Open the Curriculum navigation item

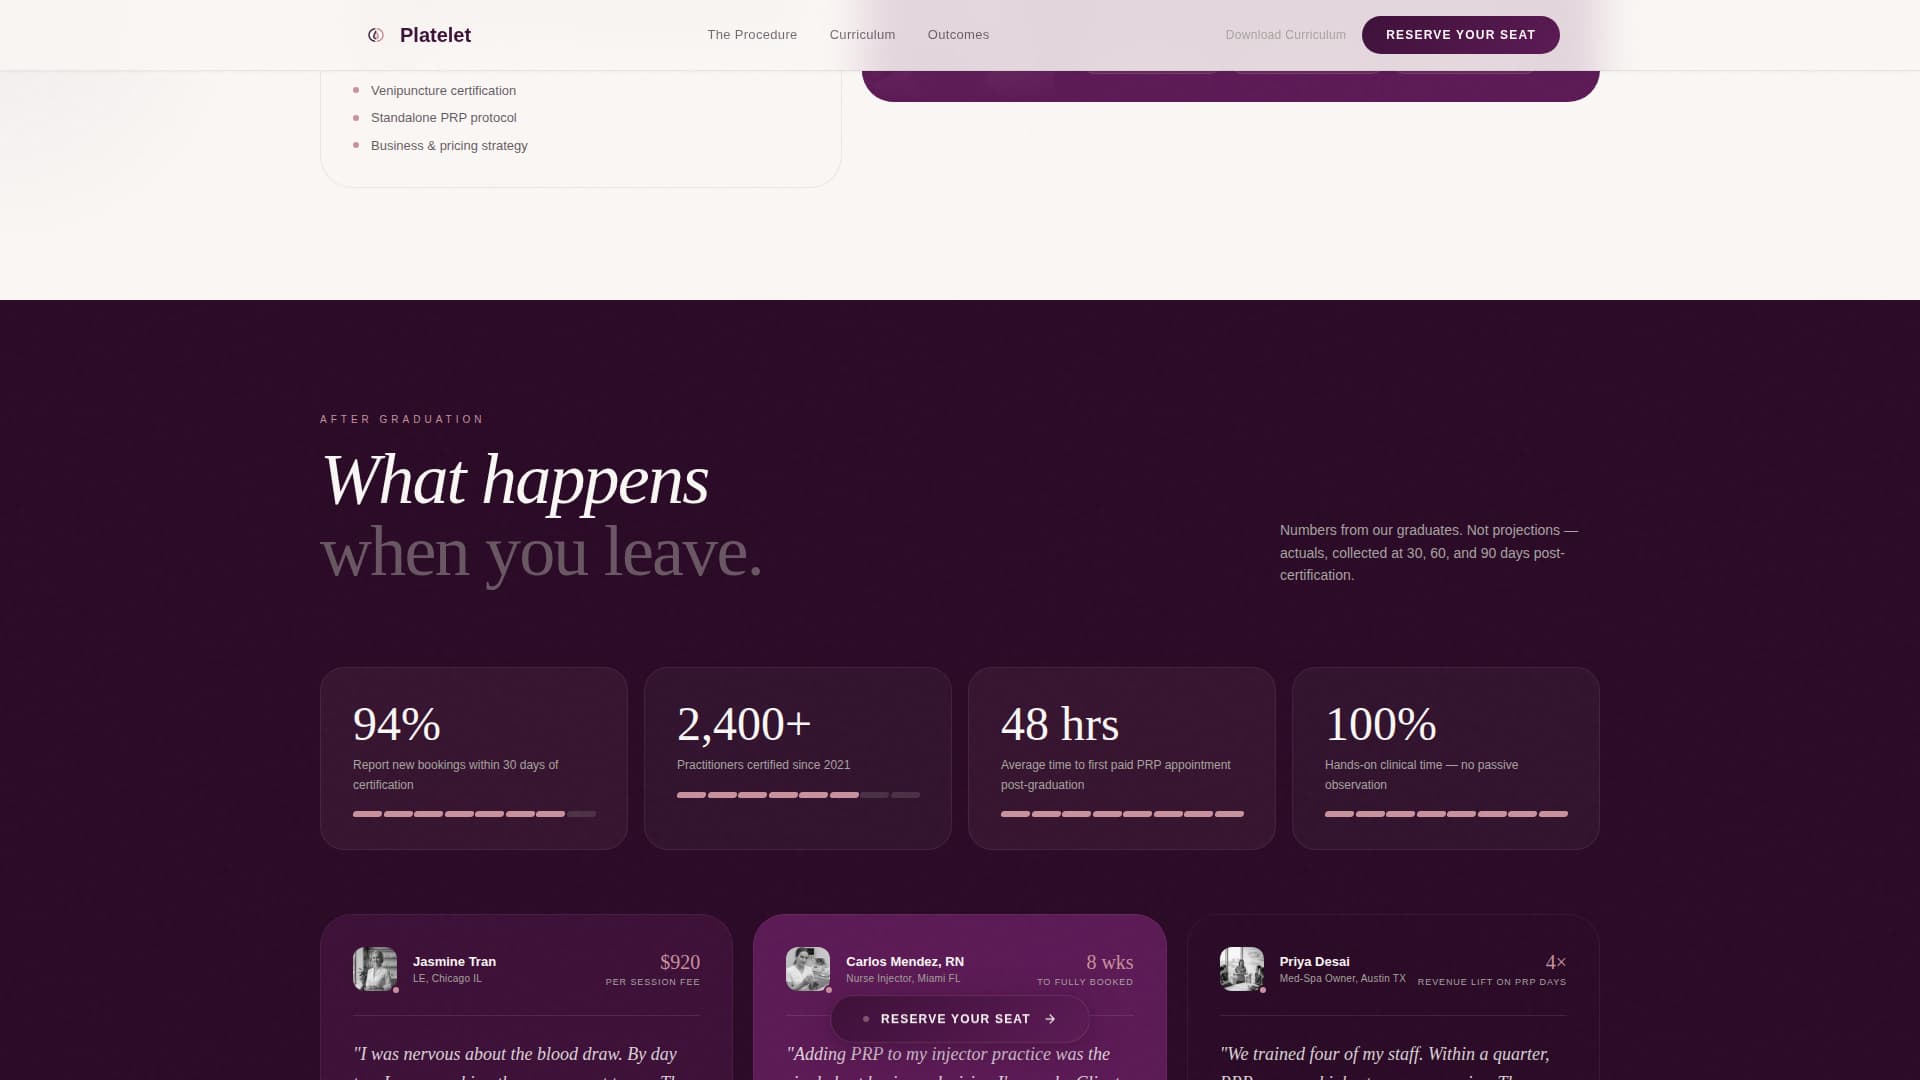(862, 34)
